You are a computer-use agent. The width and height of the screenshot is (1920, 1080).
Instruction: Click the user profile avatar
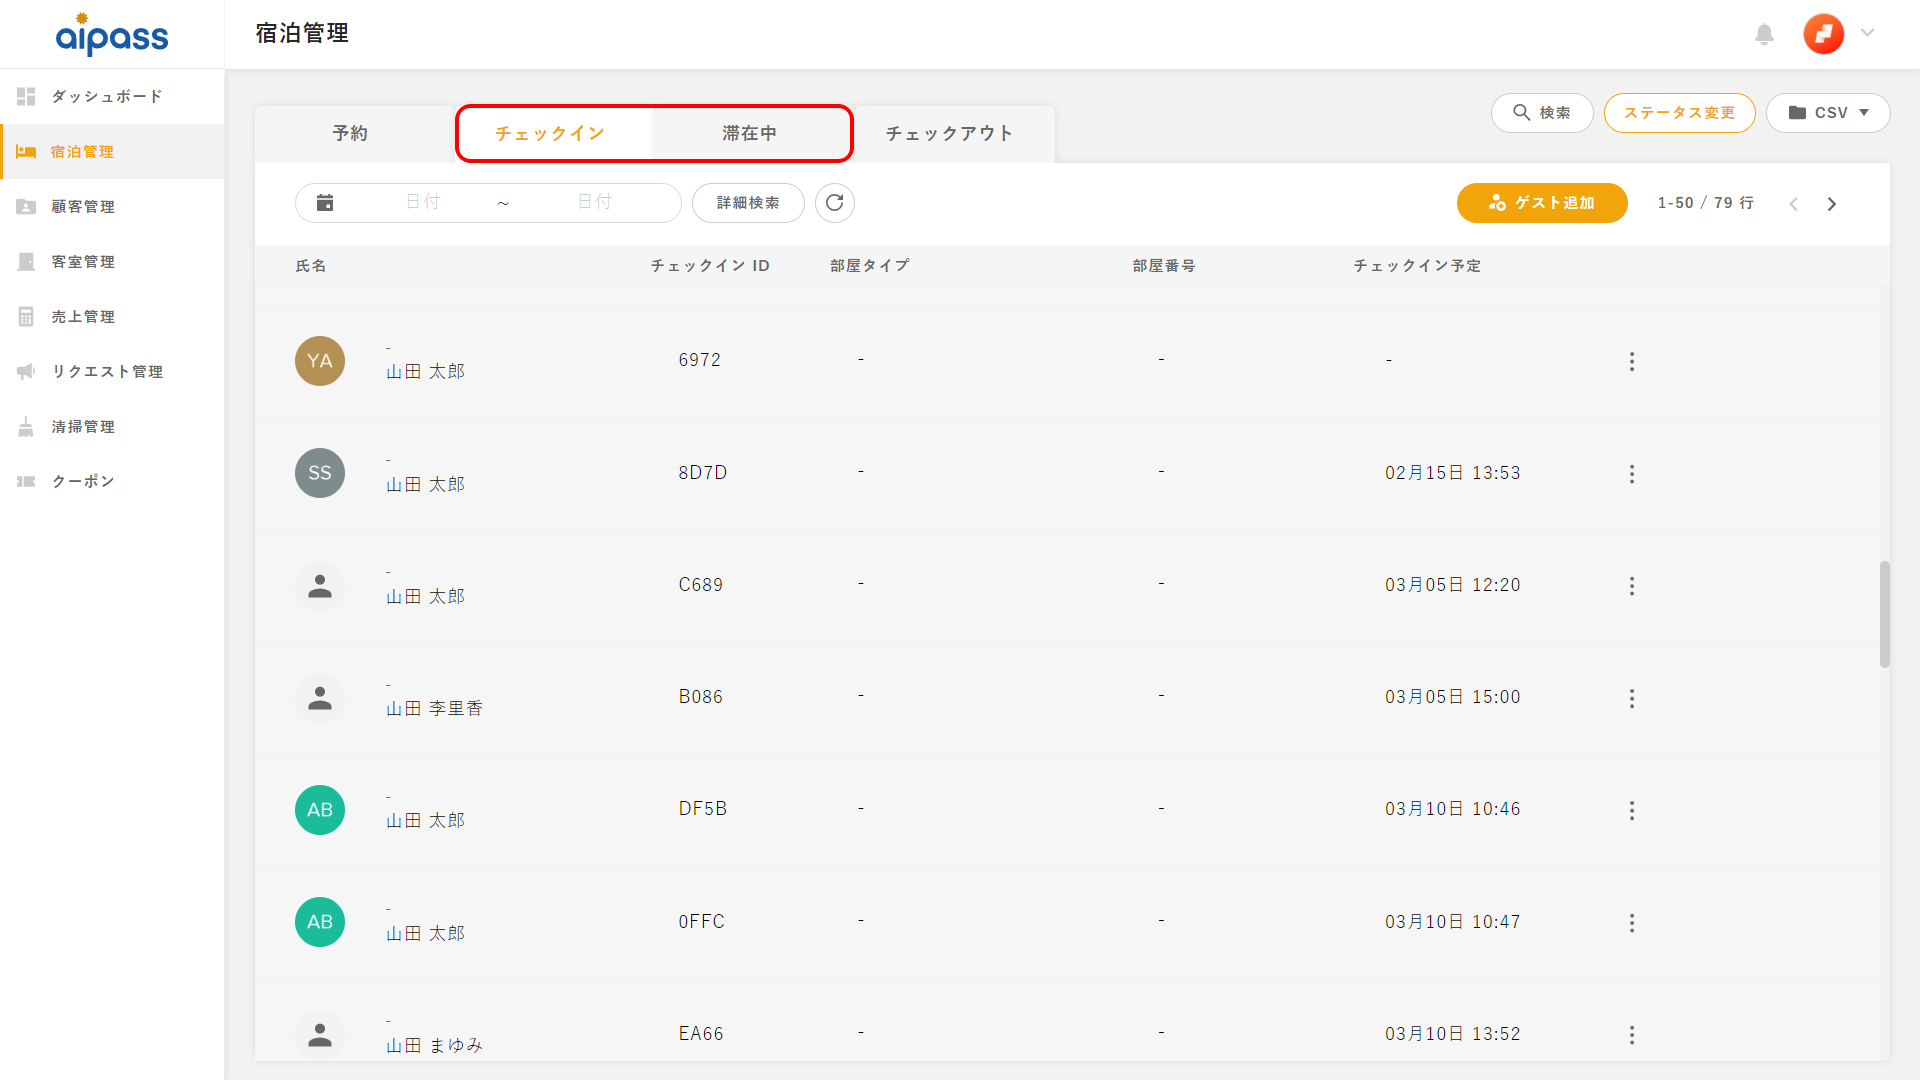click(x=1823, y=34)
